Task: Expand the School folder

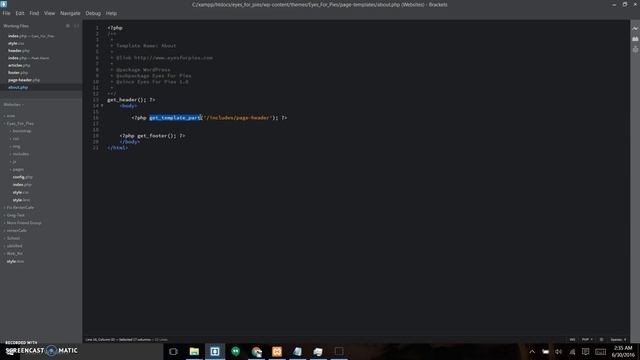Action: [x=13, y=238]
